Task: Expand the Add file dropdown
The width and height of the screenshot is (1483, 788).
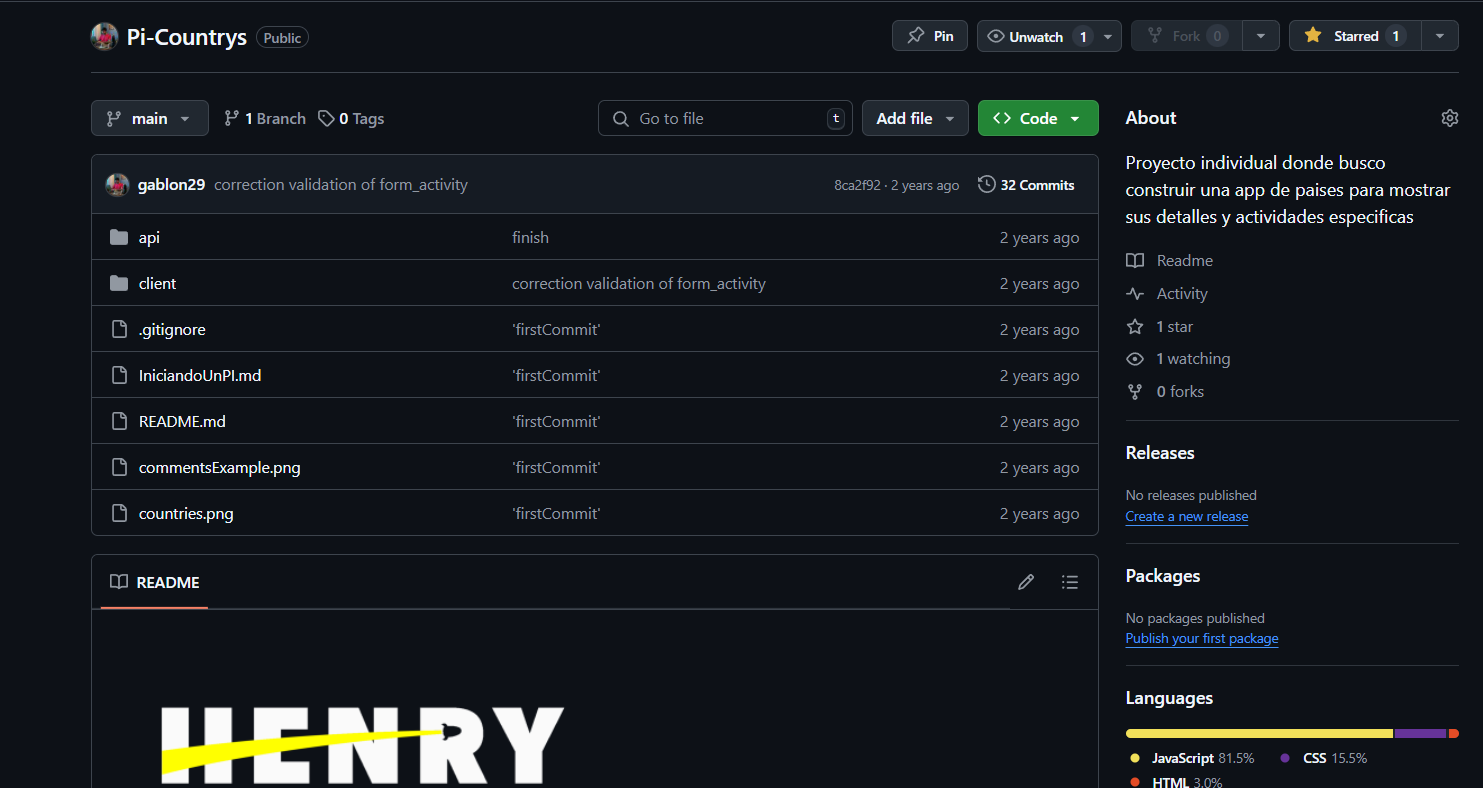Action: [x=915, y=118]
